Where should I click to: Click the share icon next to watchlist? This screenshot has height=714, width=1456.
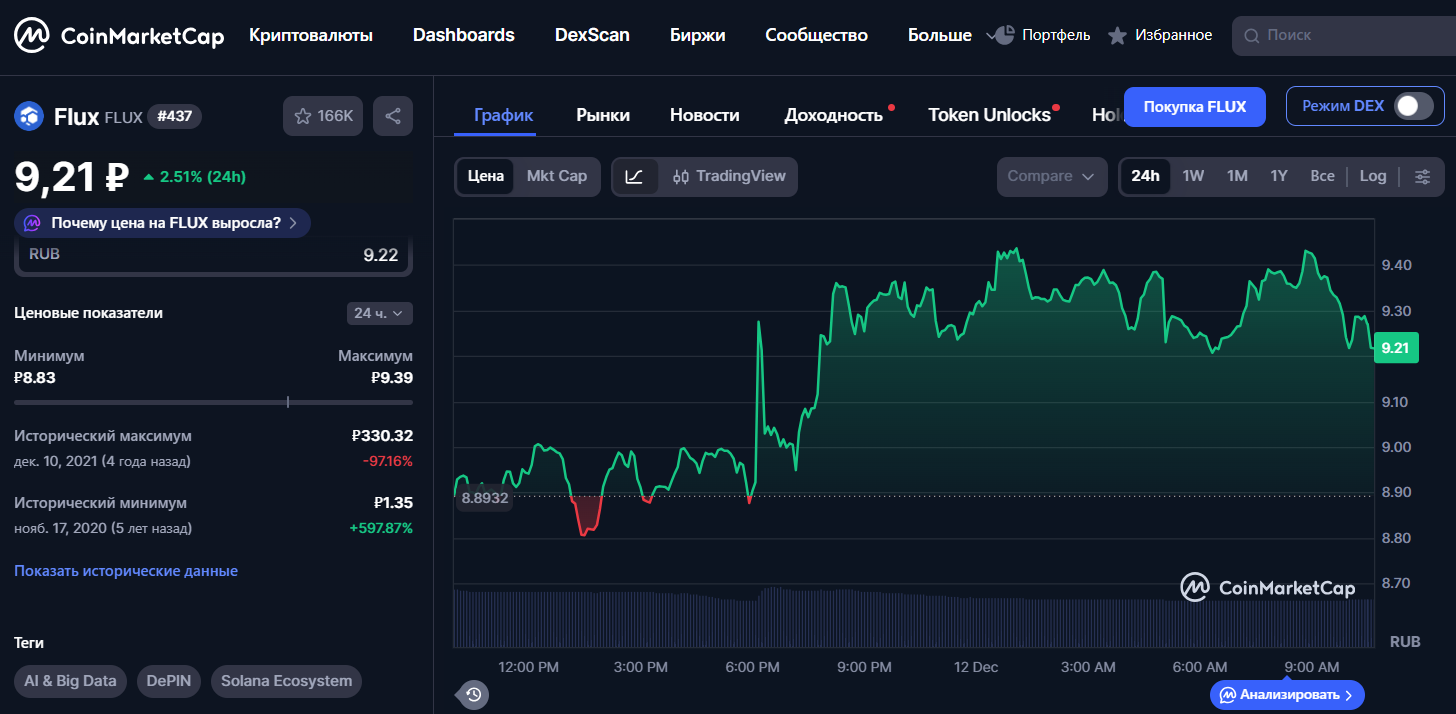393,116
